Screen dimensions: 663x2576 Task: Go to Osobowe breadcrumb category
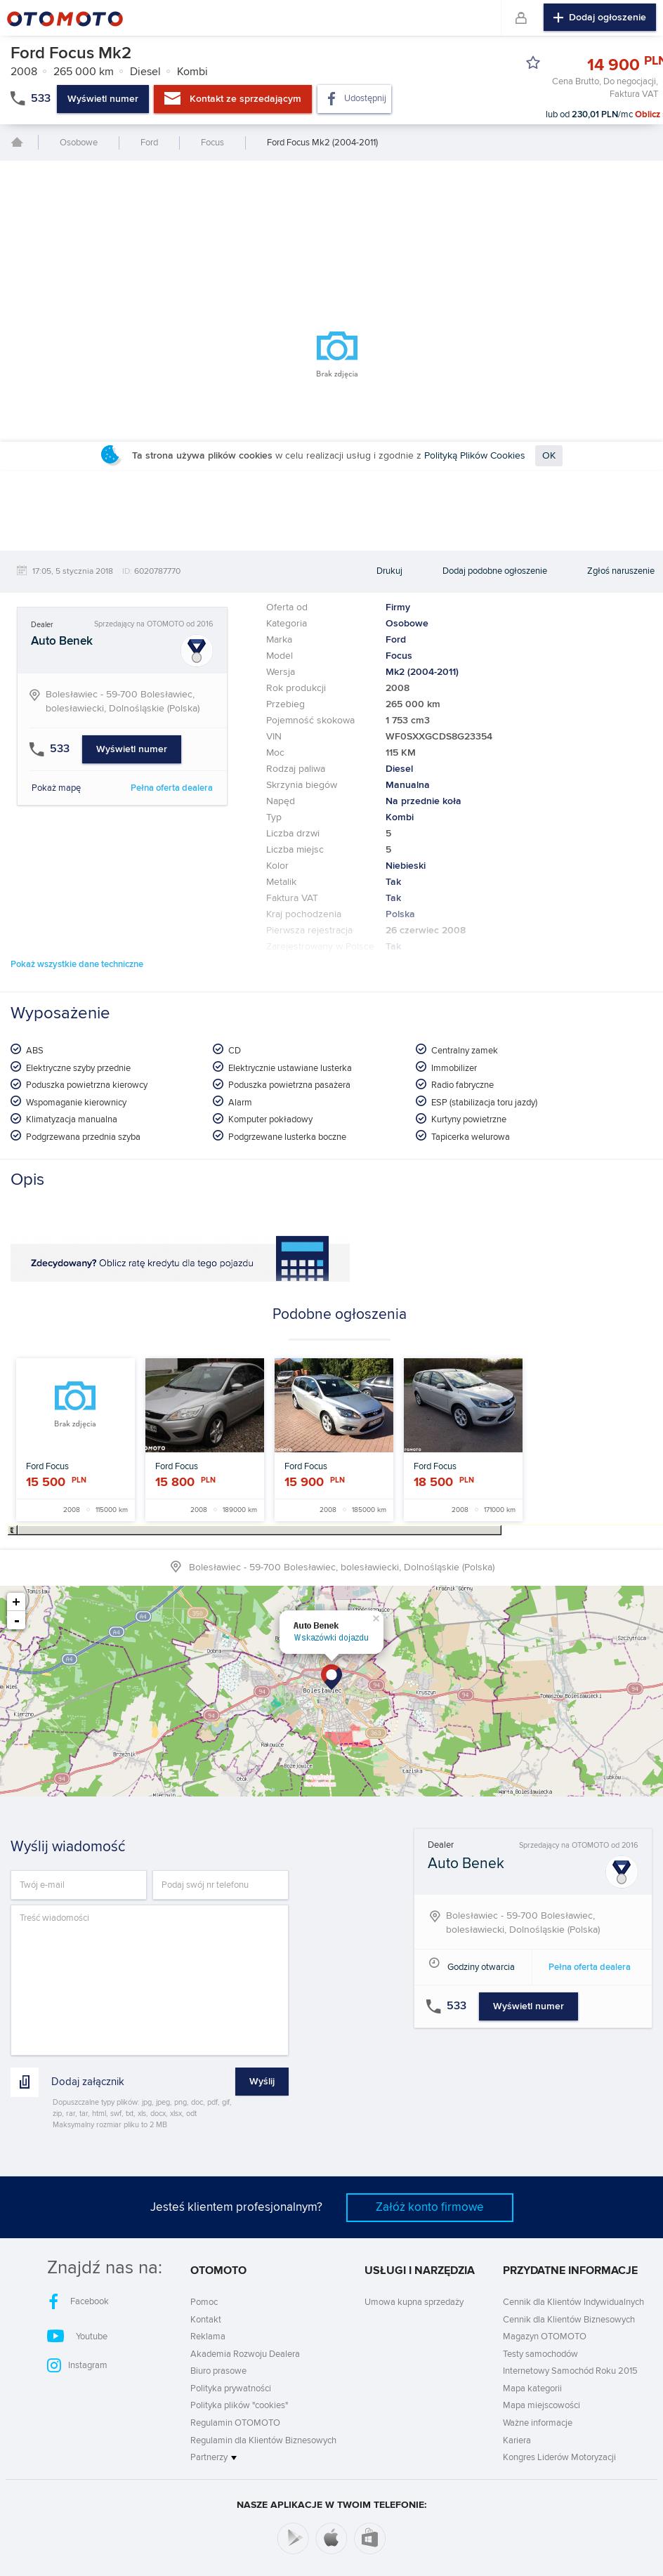[78, 142]
